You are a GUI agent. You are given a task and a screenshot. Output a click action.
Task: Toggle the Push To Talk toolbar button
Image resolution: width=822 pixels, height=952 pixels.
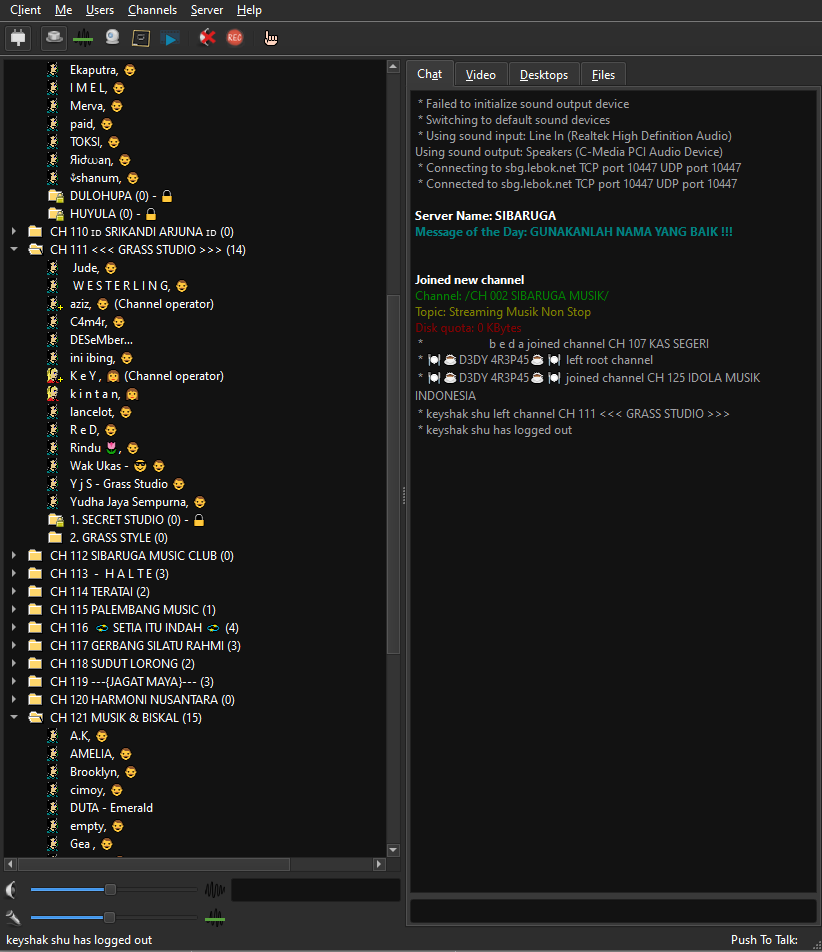point(55,38)
